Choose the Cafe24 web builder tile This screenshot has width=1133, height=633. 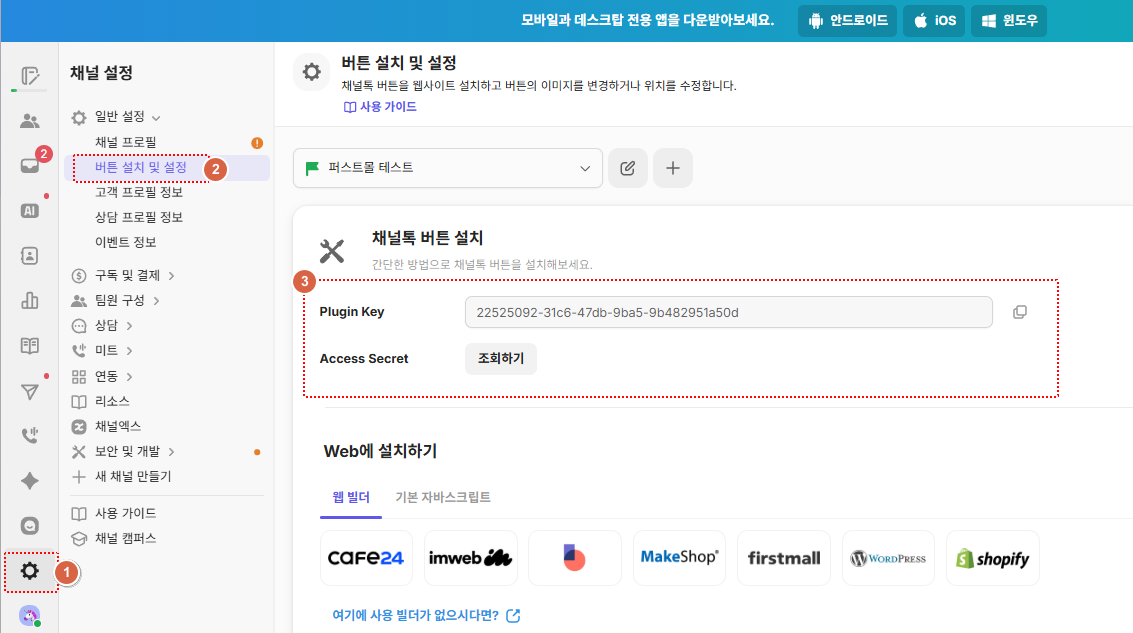click(x=366, y=558)
